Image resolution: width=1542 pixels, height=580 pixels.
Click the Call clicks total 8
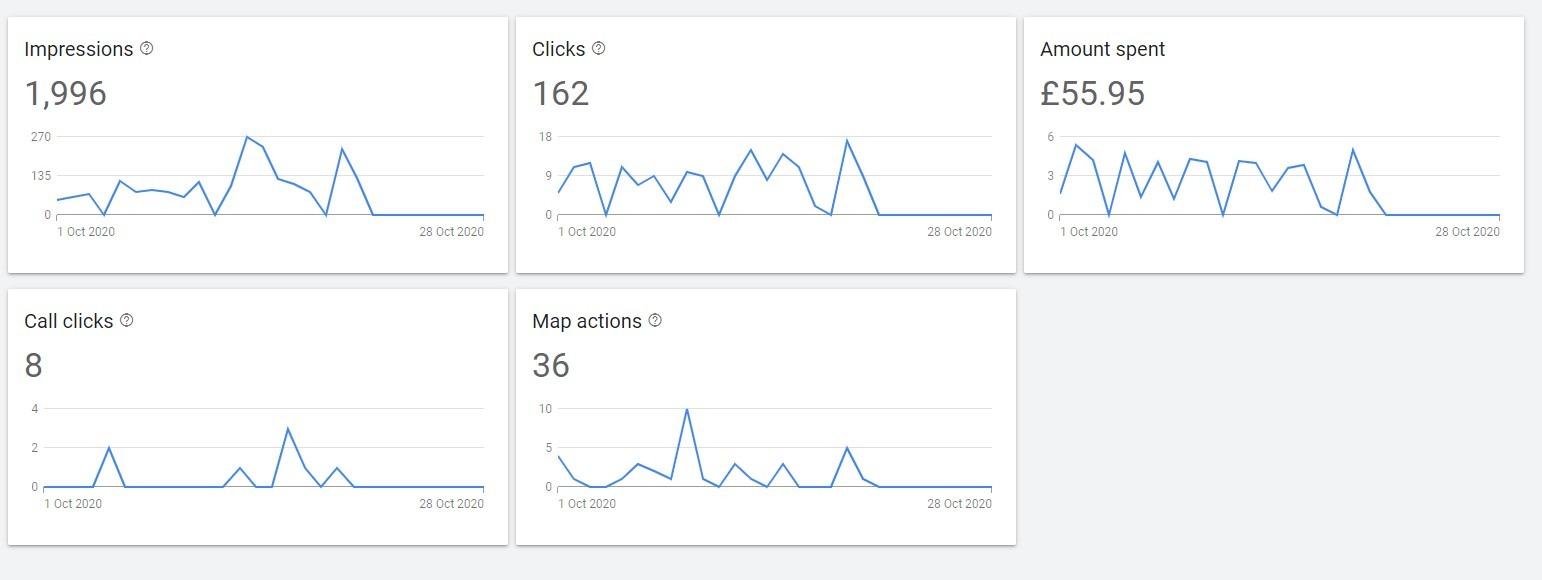coord(33,365)
